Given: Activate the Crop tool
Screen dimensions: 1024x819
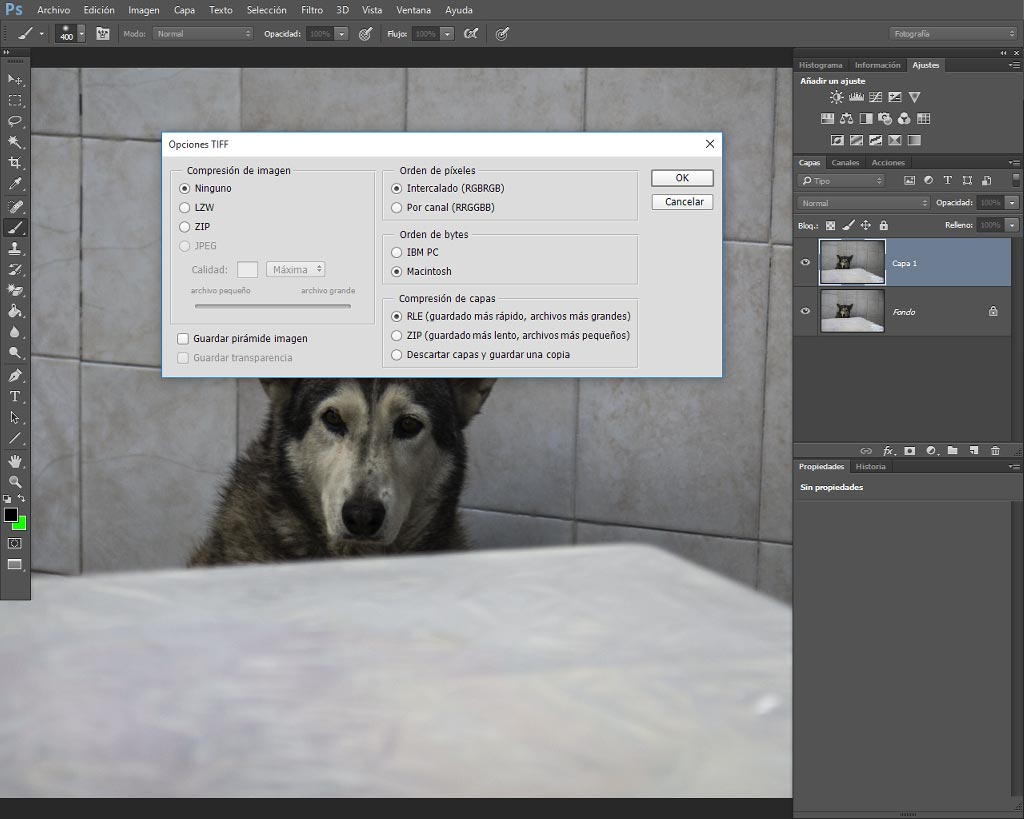Looking at the screenshot, I should [14, 163].
